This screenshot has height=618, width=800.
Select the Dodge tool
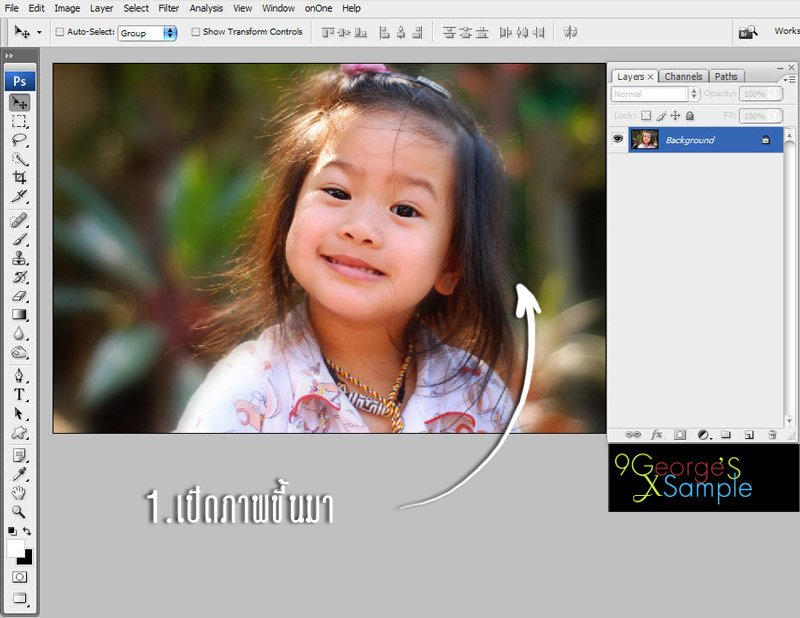click(19, 352)
